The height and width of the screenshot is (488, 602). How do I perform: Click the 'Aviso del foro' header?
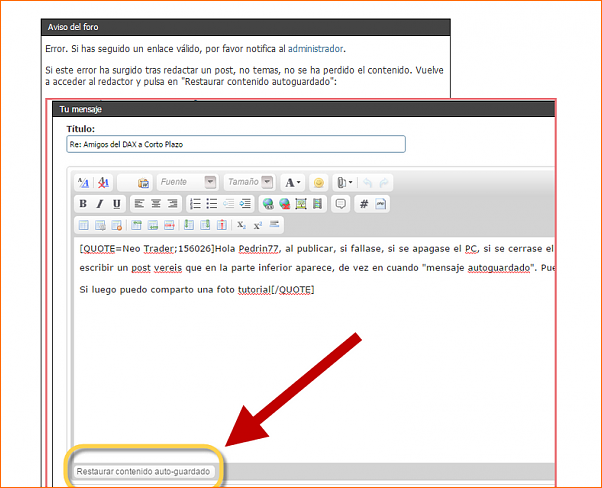coord(246,27)
